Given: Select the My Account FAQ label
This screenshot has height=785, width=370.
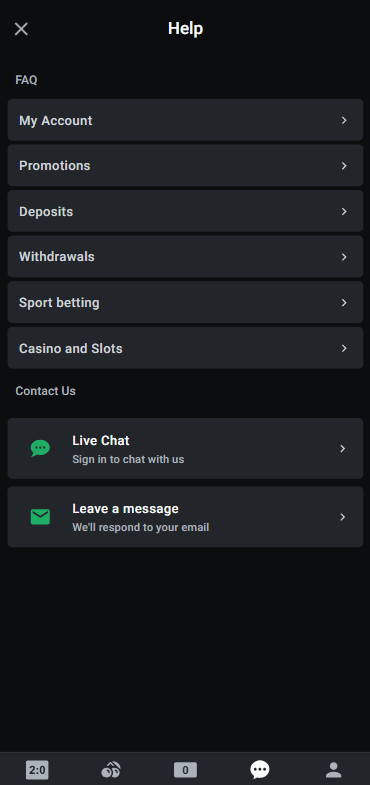Looking at the screenshot, I should click(56, 121).
